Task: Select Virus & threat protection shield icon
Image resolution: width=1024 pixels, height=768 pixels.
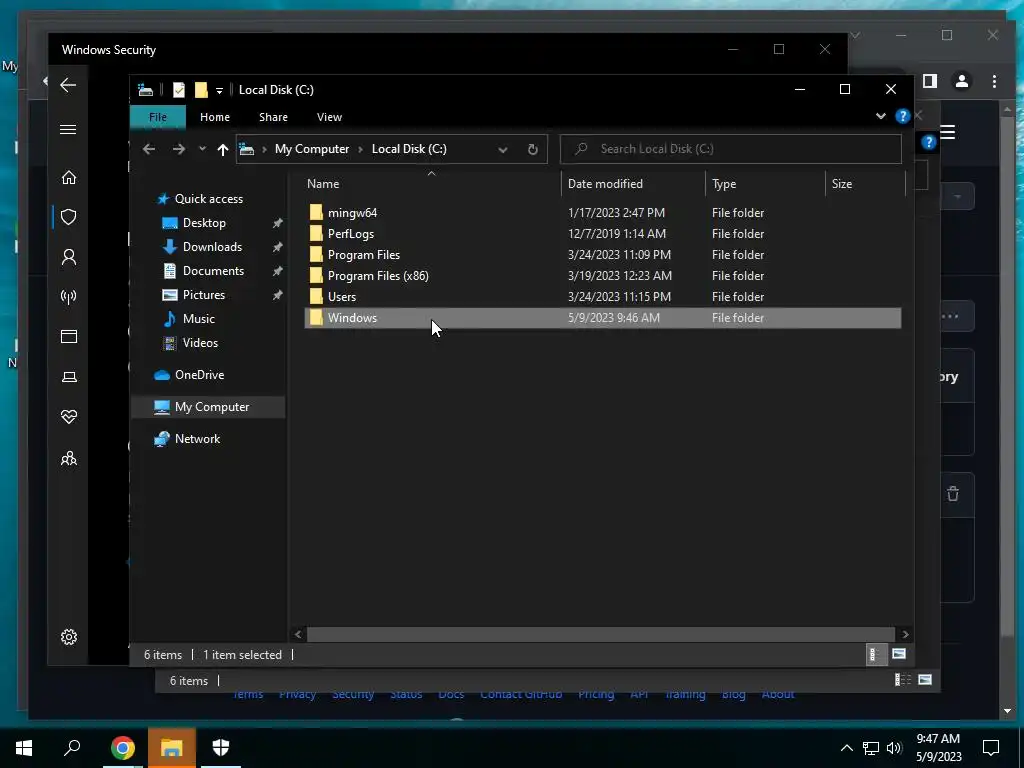Action: pyautogui.click(x=69, y=217)
